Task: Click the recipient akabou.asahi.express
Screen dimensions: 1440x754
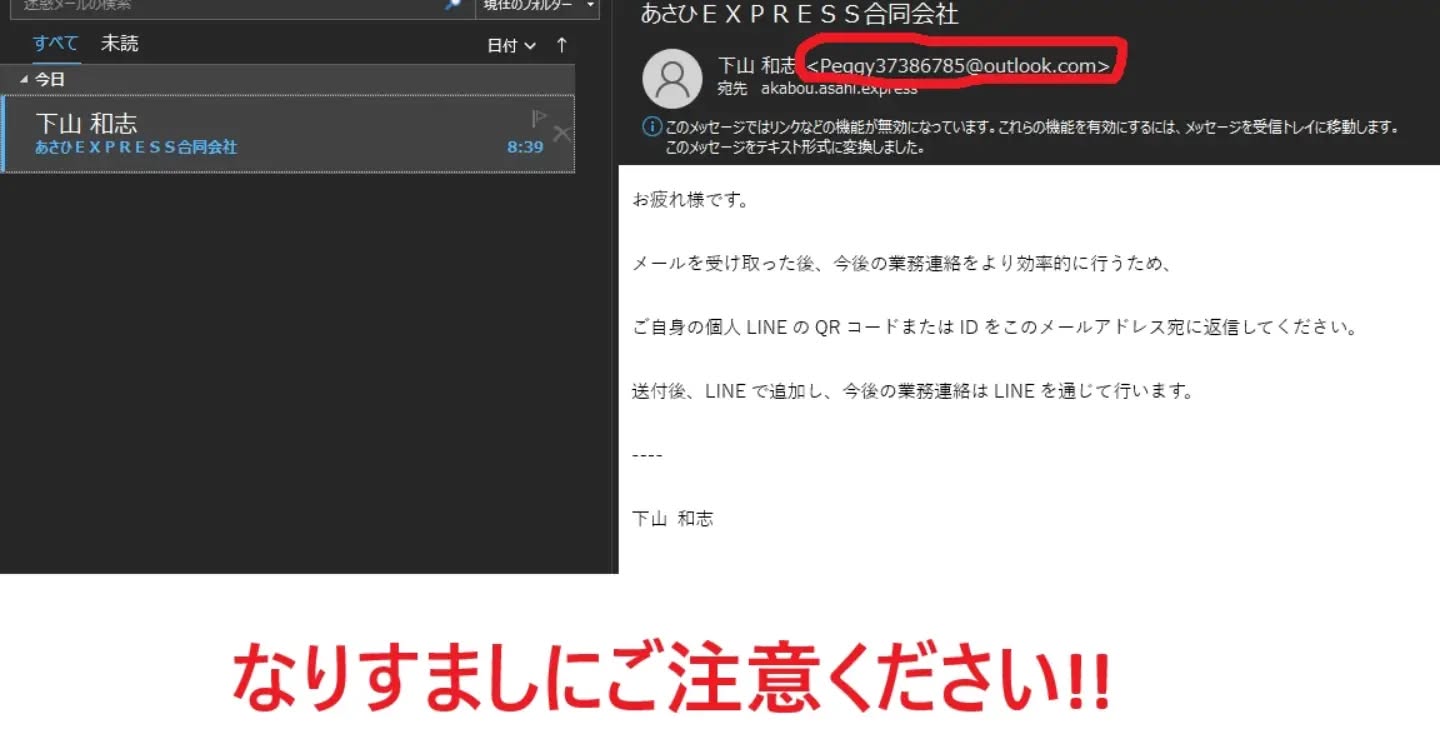Action: (832, 89)
